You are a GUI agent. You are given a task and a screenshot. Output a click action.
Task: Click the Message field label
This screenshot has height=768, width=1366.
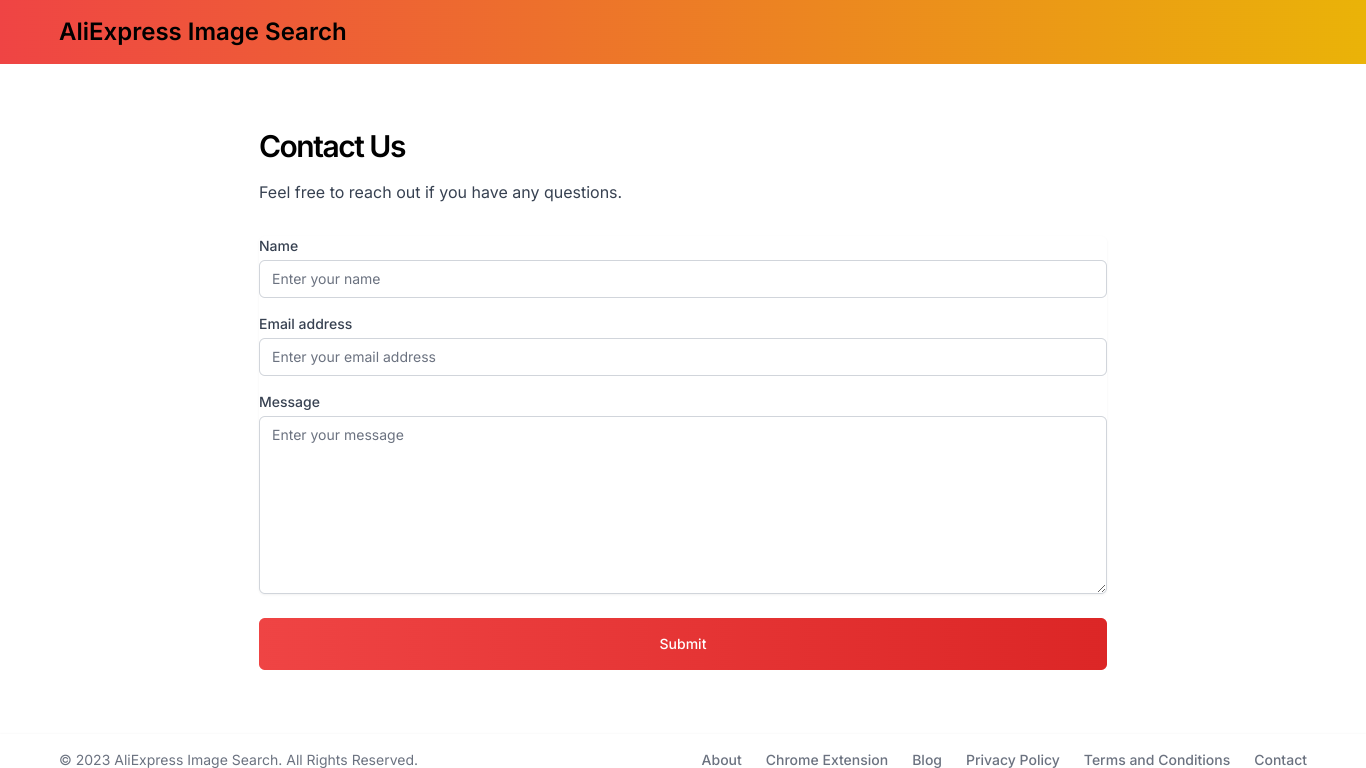tap(290, 402)
